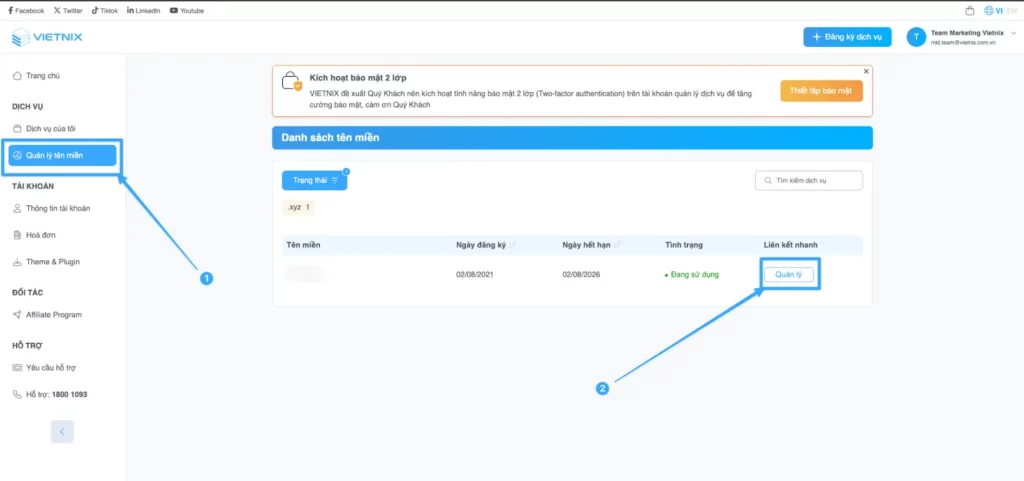This screenshot has height=481, width=1024.
Task: Open the shopping bag cart icon
Action: tap(969, 11)
